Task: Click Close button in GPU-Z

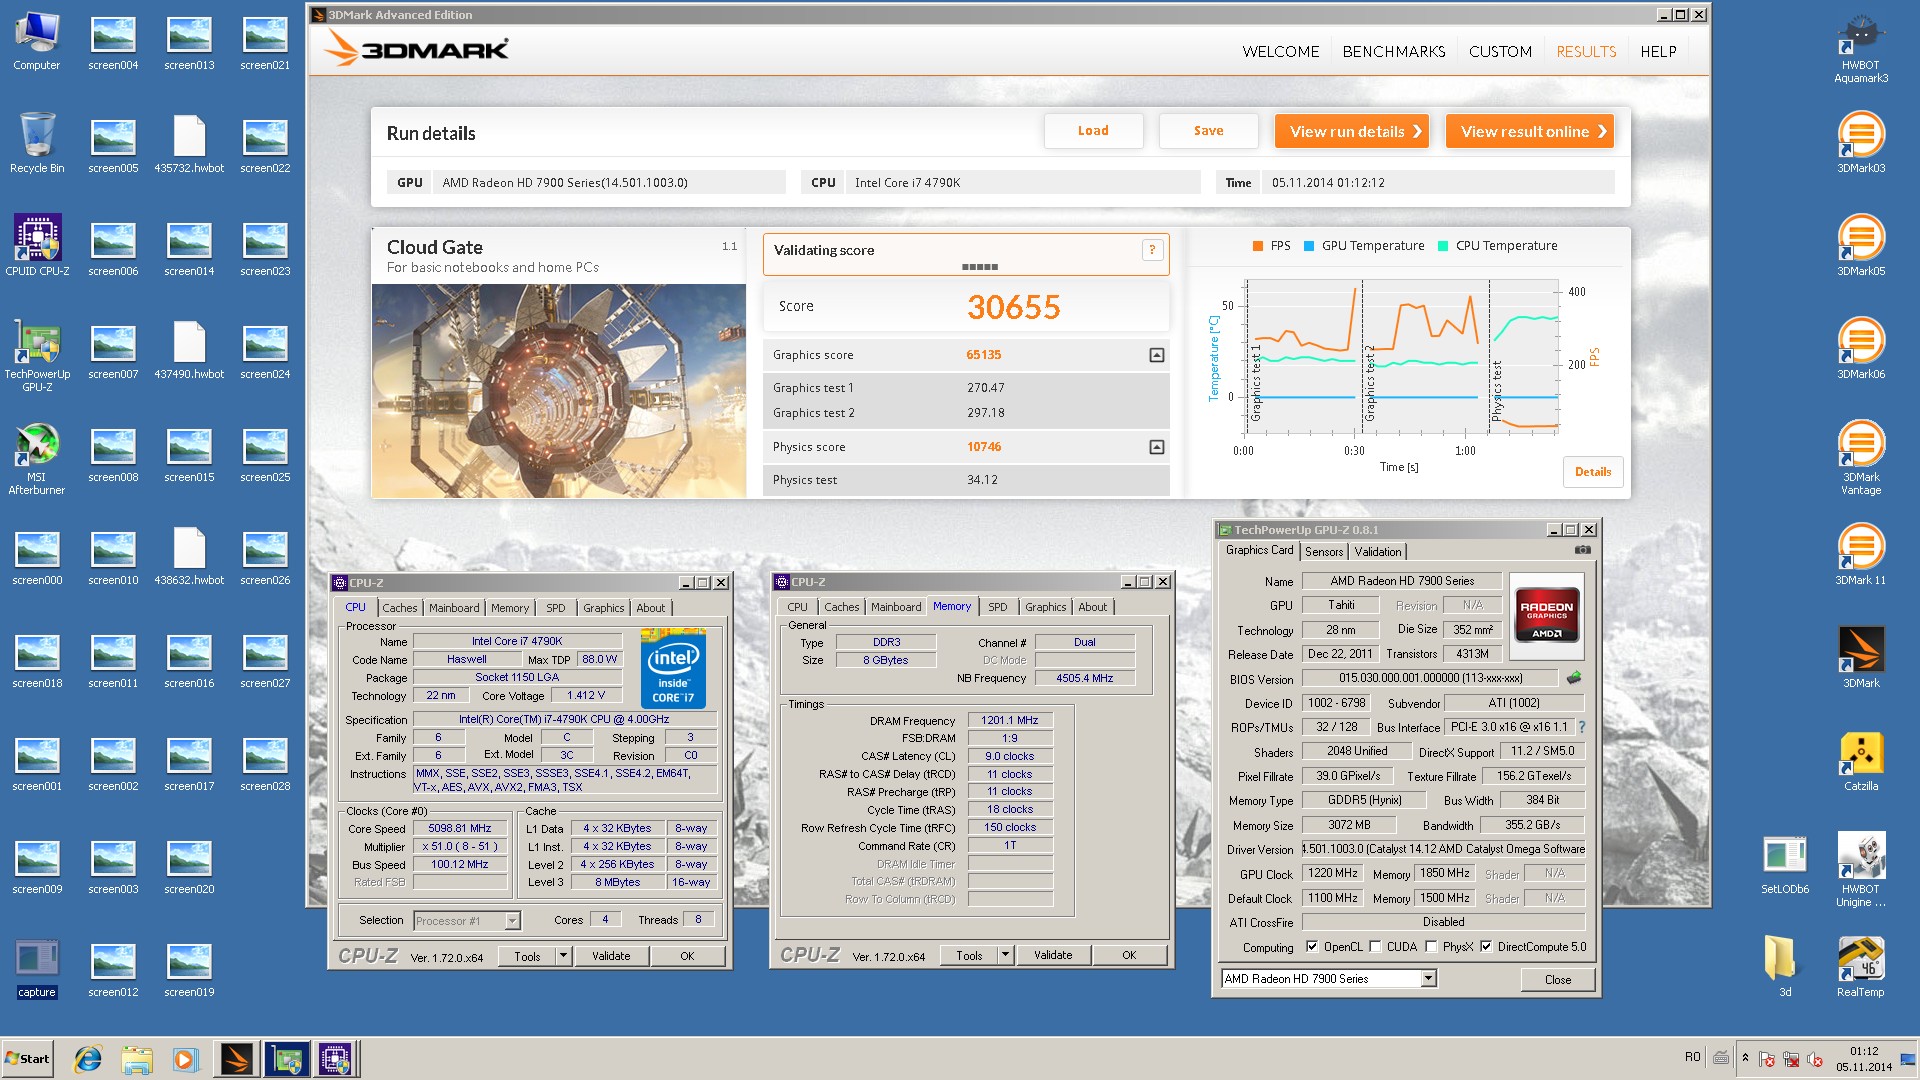Action: tap(1557, 980)
